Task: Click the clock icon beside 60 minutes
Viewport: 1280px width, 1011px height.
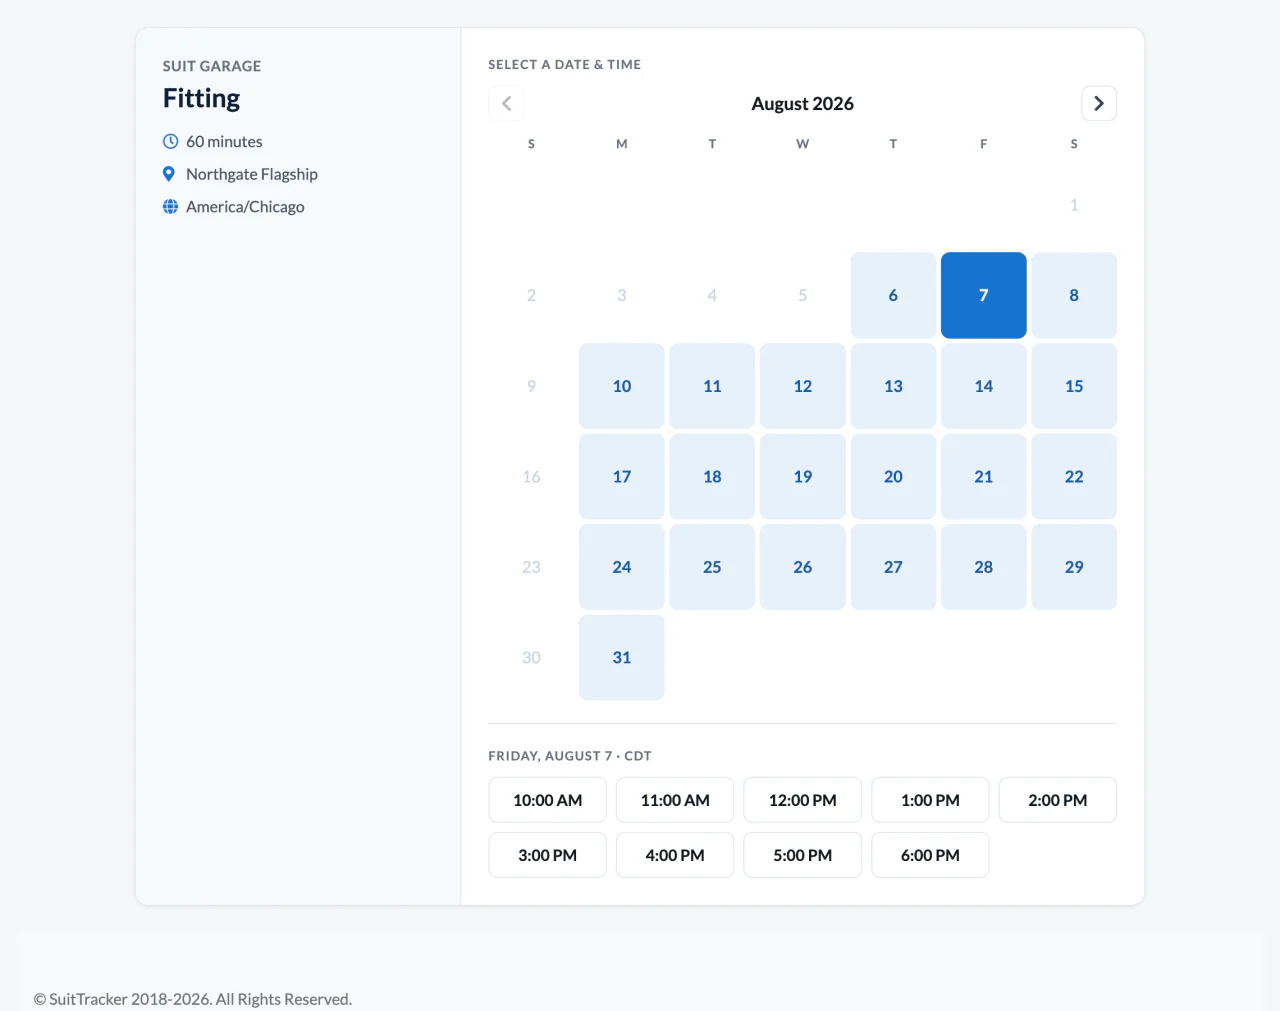Action: pos(170,141)
